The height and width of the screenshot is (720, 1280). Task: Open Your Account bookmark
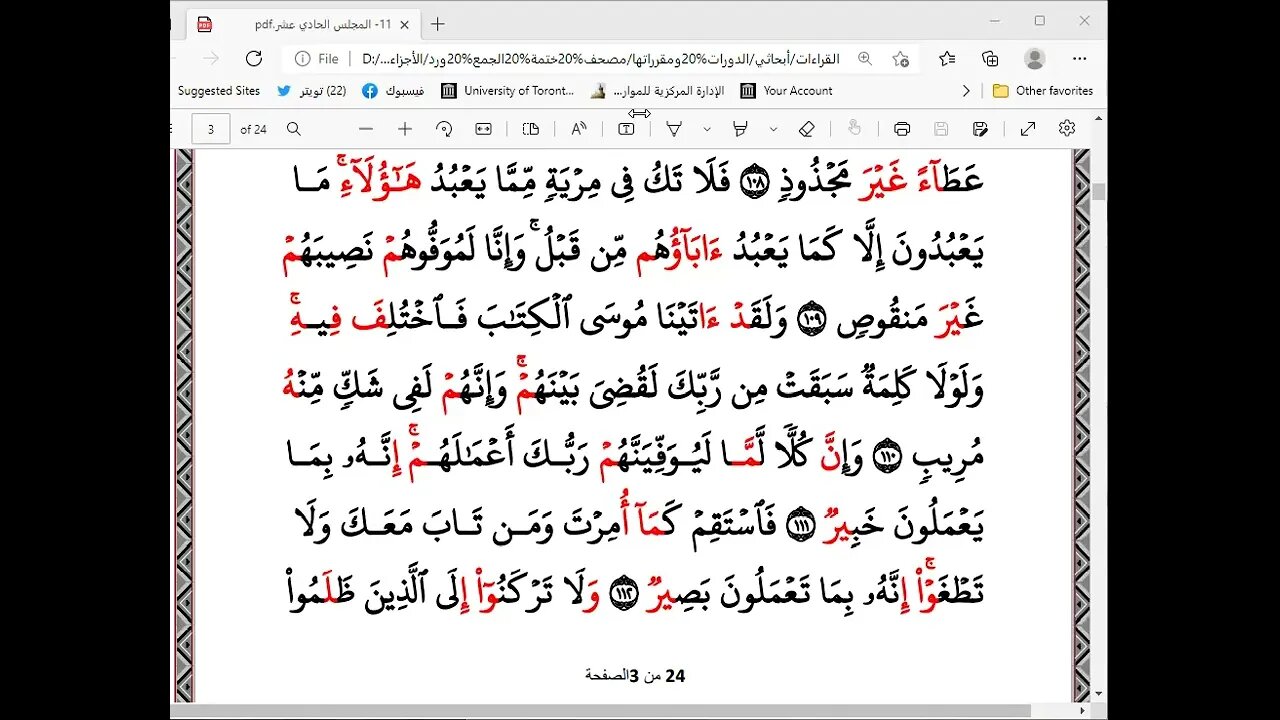coord(786,91)
